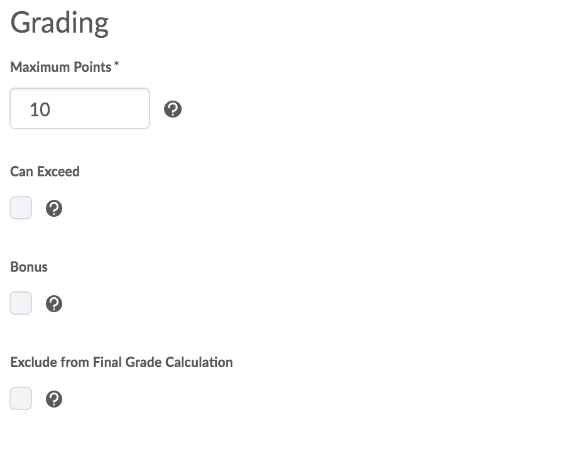Click the required asterisk after Maximum Points

coord(117,64)
